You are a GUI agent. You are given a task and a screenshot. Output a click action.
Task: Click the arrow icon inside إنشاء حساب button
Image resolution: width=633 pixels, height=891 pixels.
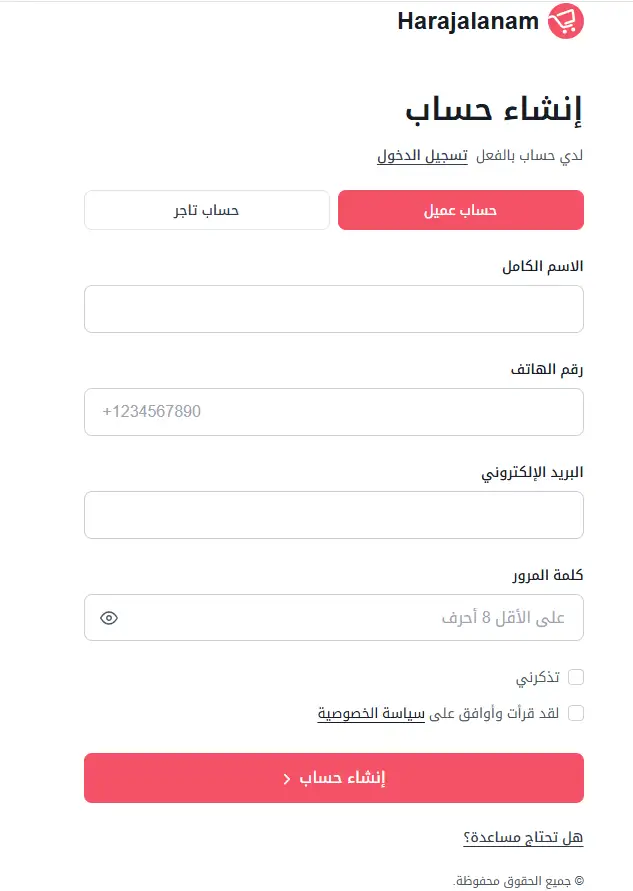(287, 778)
